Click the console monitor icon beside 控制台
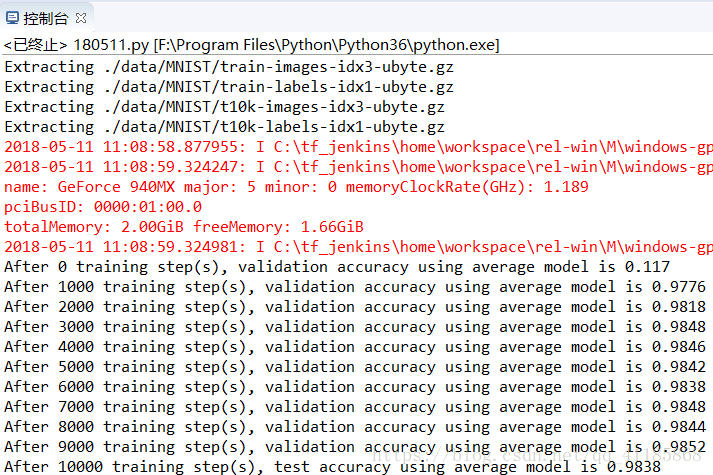The image size is (713, 475). tap(12, 18)
